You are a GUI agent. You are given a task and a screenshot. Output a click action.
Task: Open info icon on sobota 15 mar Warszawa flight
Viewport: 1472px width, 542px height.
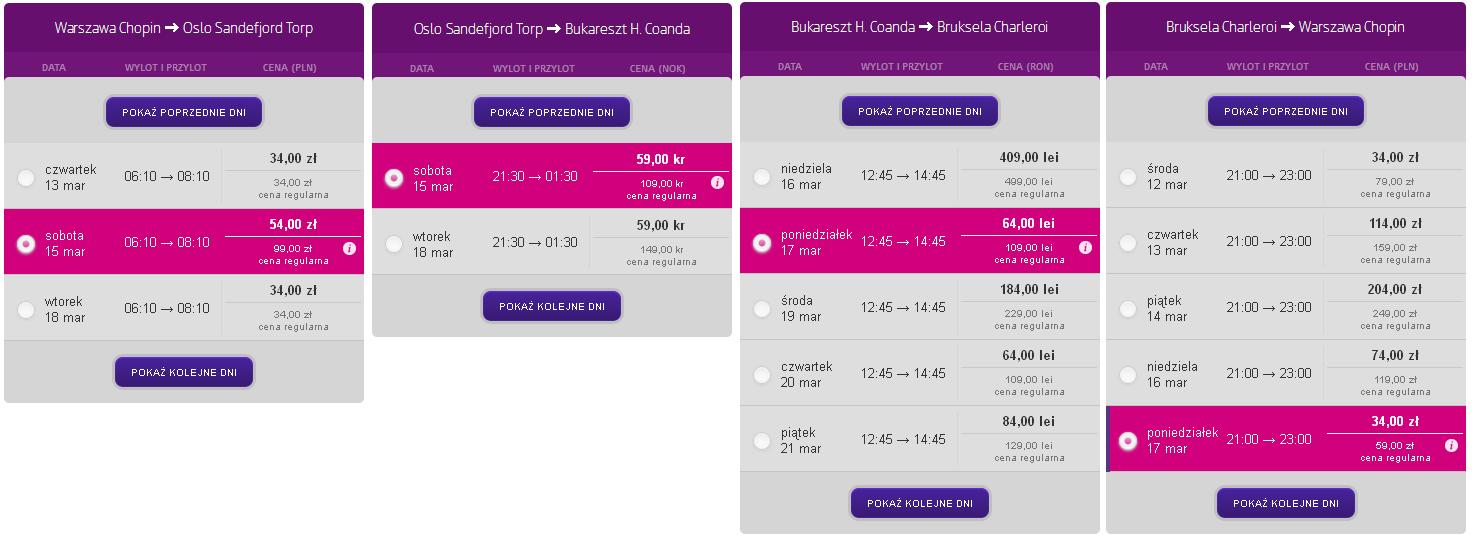pyautogui.click(x=349, y=248)
